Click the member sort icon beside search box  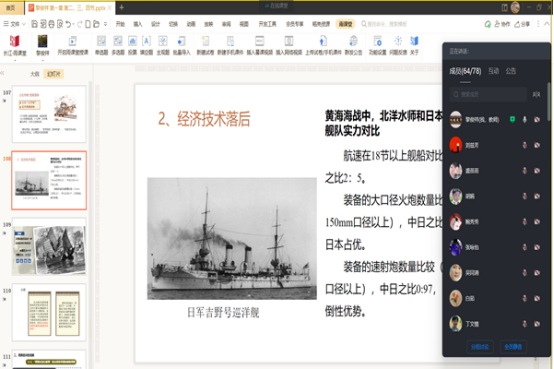coord(536,94)
